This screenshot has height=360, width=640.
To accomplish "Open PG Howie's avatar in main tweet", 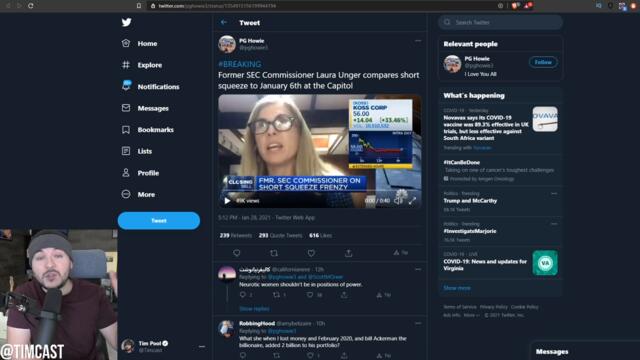I will coord(227,44).
